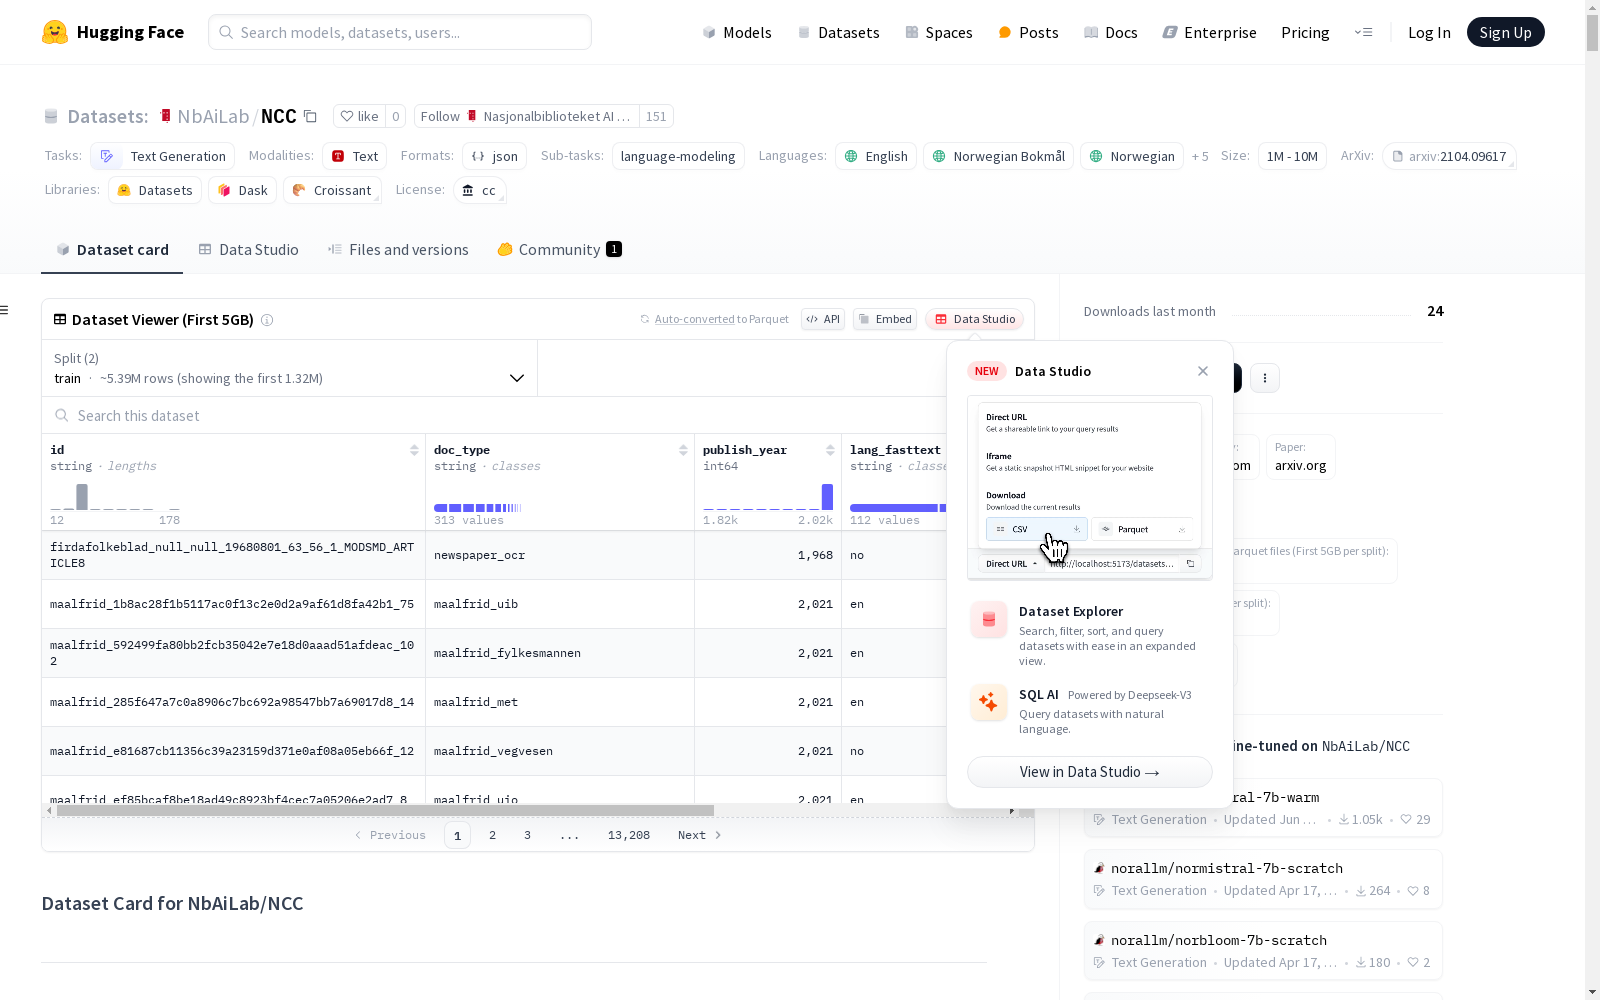Select the language-modeling sub-task tag
Screen dimensions: 1600x1000
[x=678, y=156]
